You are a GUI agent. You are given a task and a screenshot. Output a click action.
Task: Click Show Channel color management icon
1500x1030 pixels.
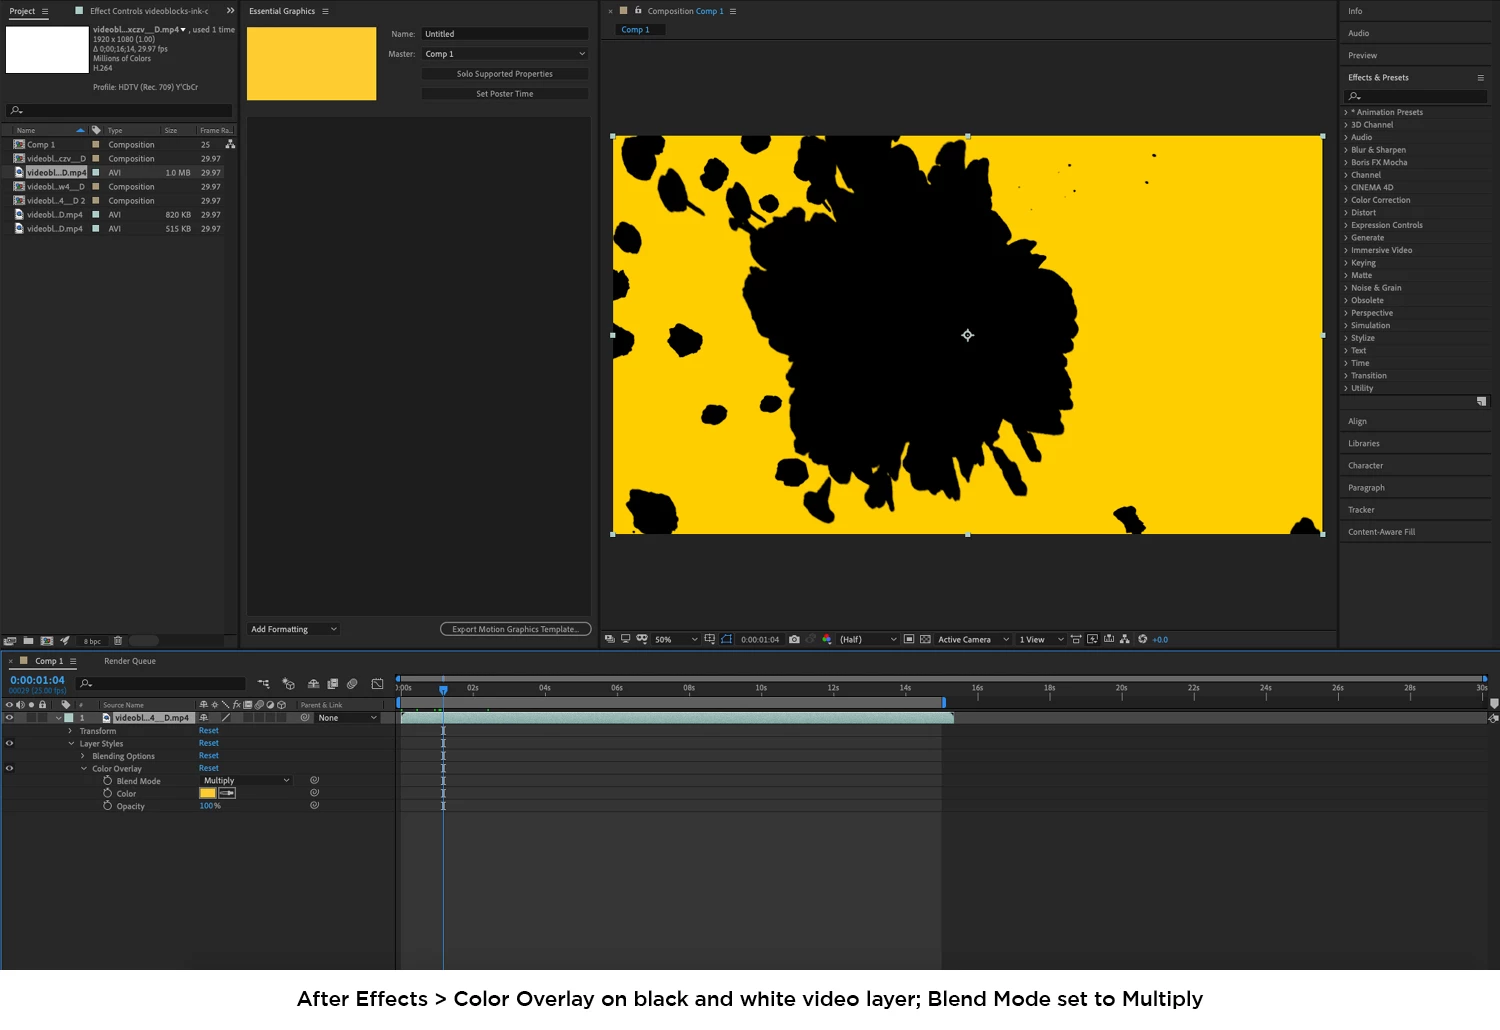click(827, 639)
